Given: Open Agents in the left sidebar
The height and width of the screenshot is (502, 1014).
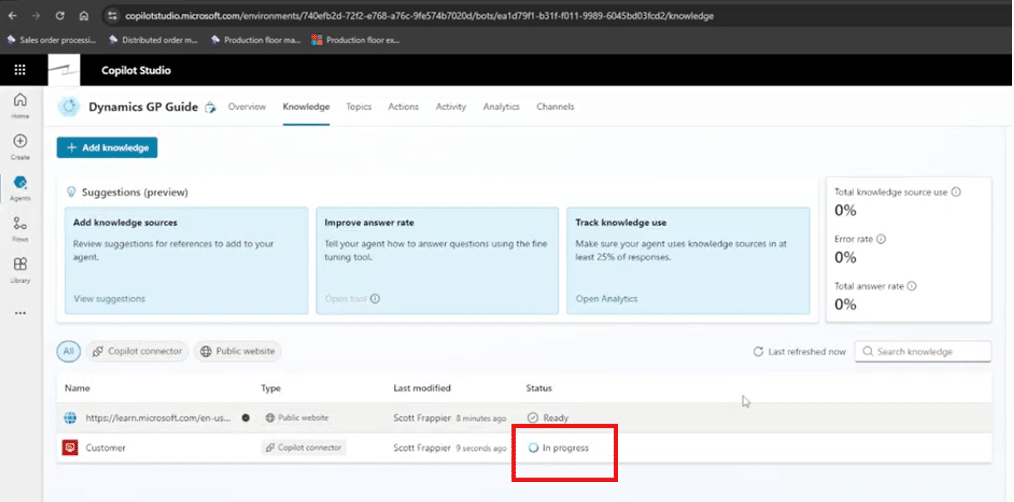Looking at the screenshot, I should point(20,188).
